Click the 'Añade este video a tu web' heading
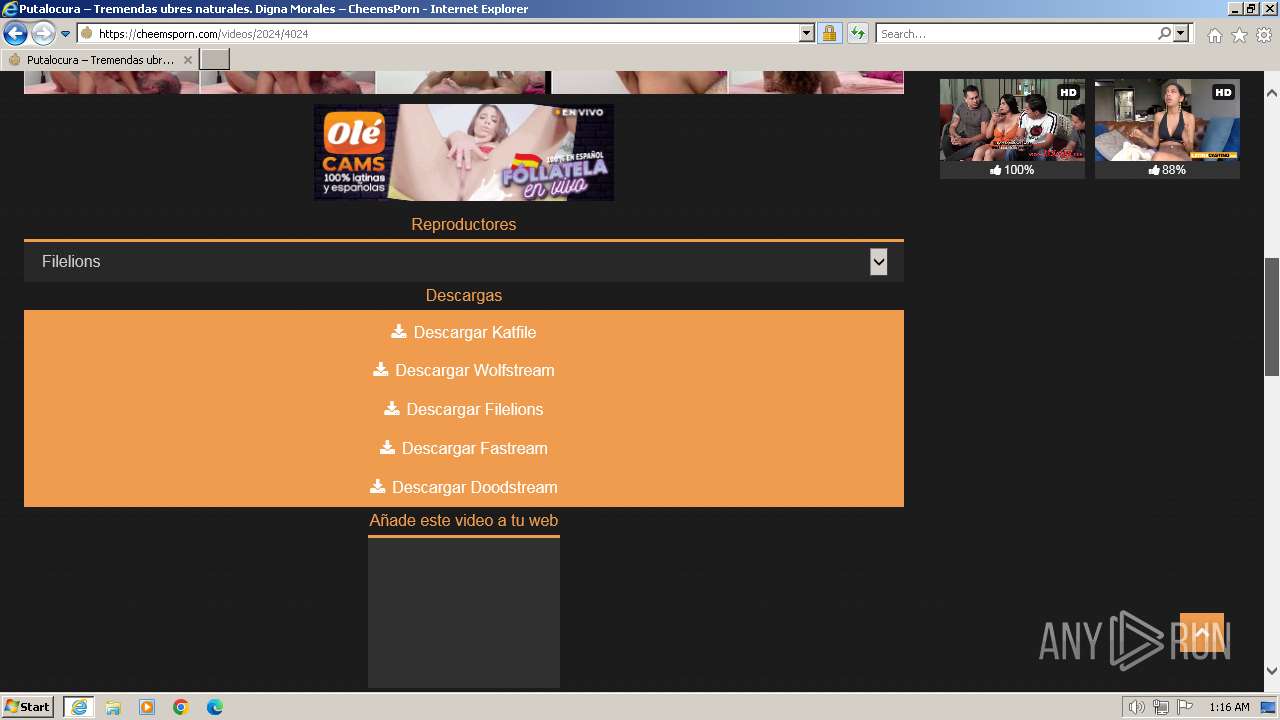 click(464, 520)
